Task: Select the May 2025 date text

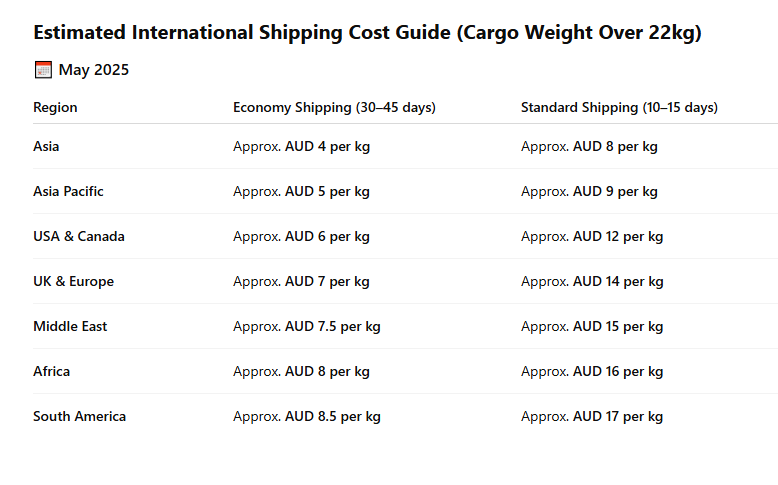Action: [93, 70]
